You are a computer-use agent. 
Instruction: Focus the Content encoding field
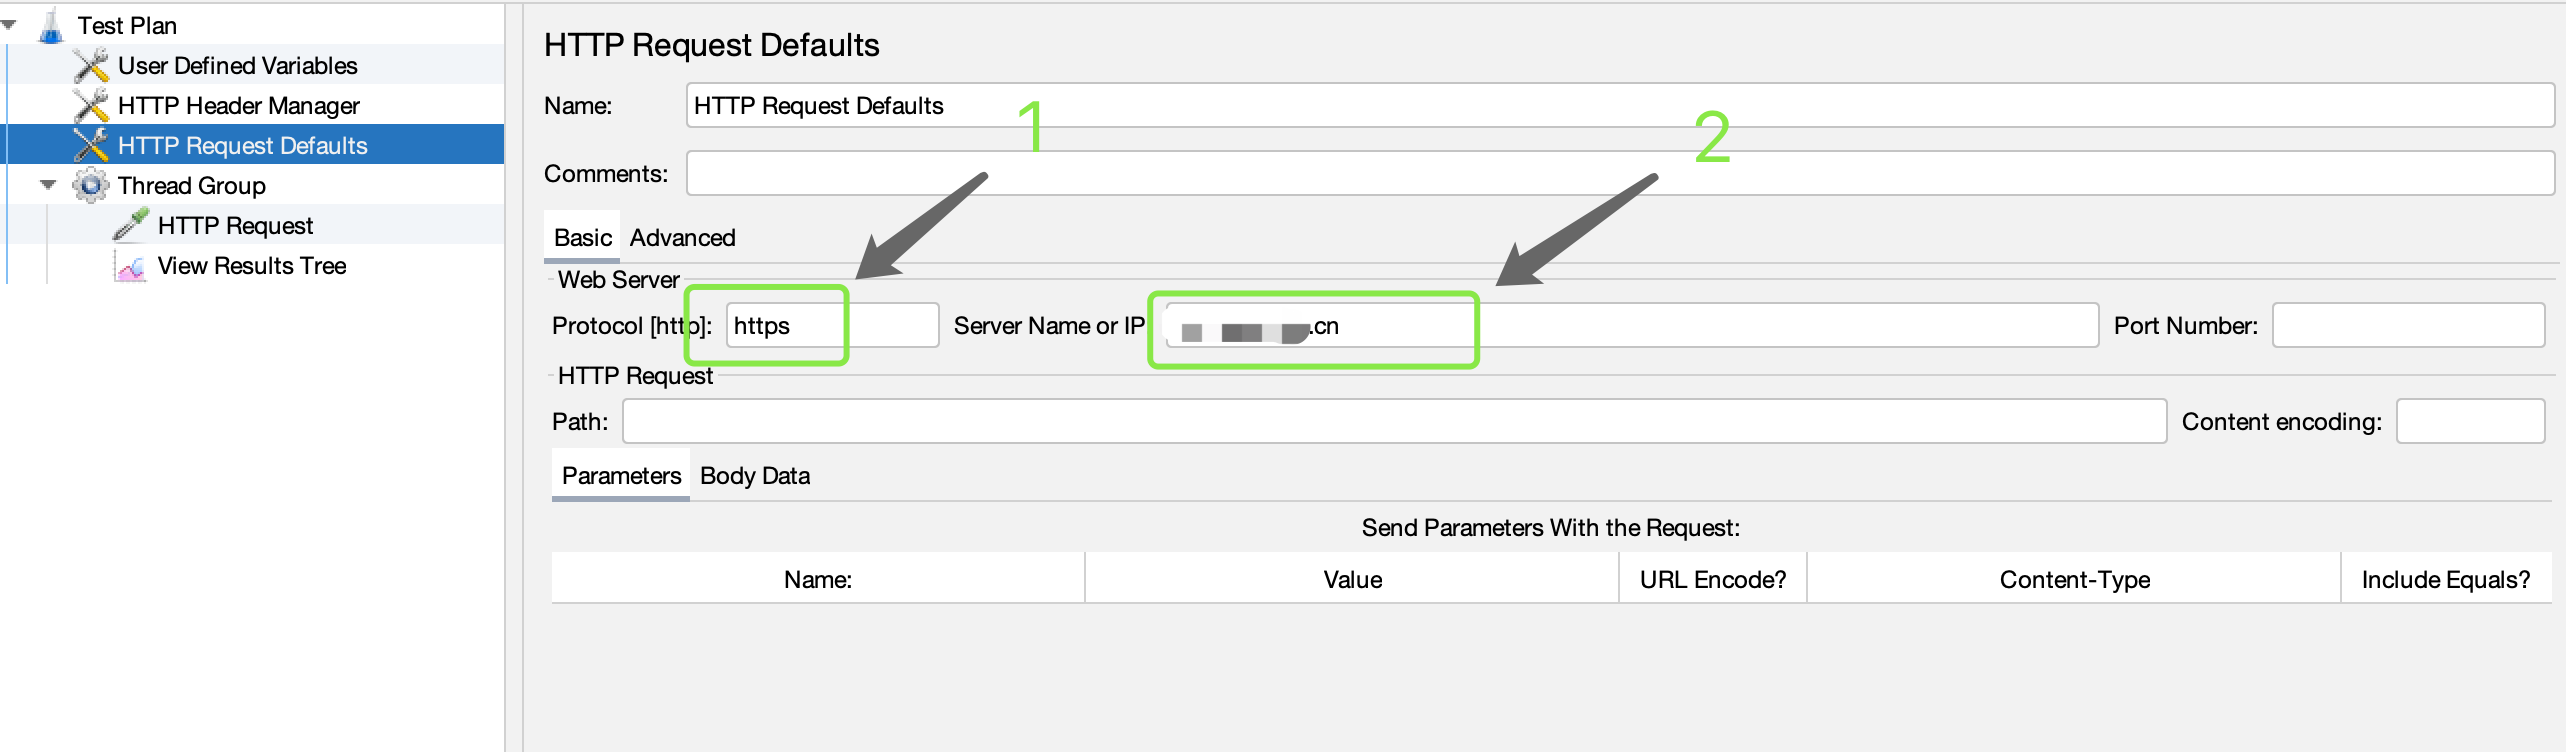[2469, 422]
